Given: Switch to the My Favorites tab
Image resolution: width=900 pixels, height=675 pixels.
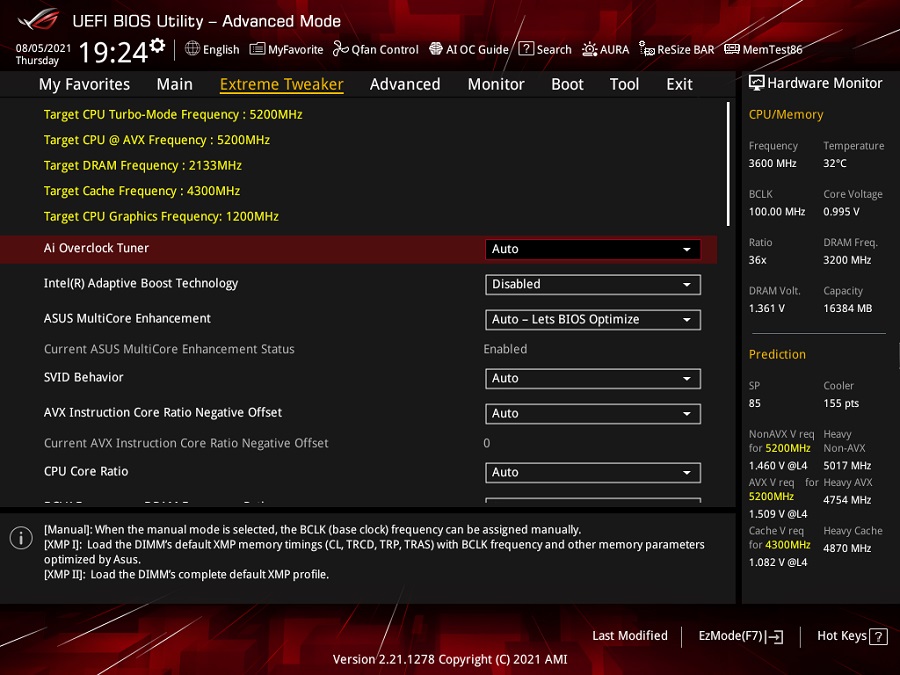Looking at the screenshot, I should (x=84, y=84).
